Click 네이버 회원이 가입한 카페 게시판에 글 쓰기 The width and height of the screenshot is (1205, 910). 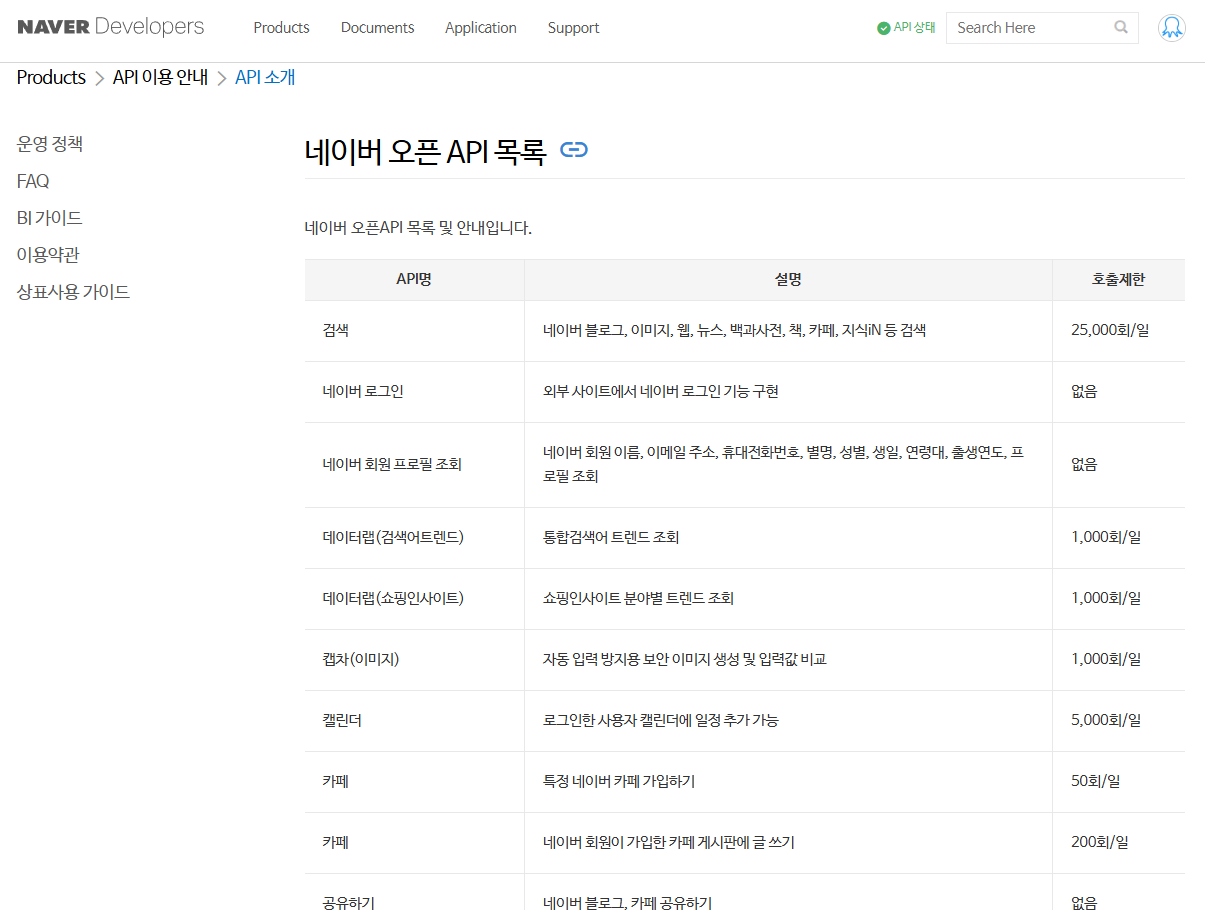click(x=669, y=842)
